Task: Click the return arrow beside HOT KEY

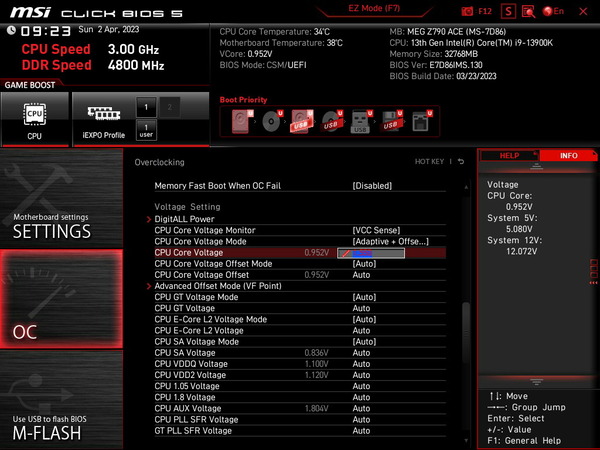Action: click(x=463, y=161)
